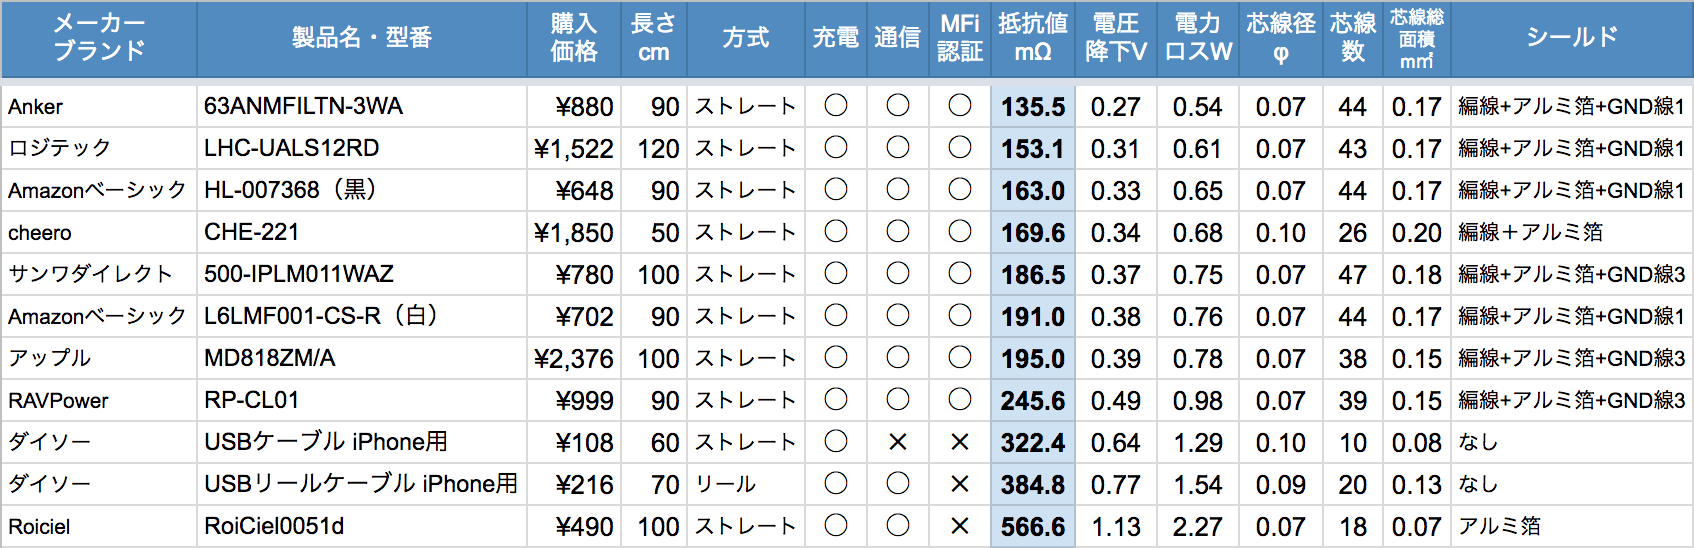Click resistance value 322.4

1033,443
